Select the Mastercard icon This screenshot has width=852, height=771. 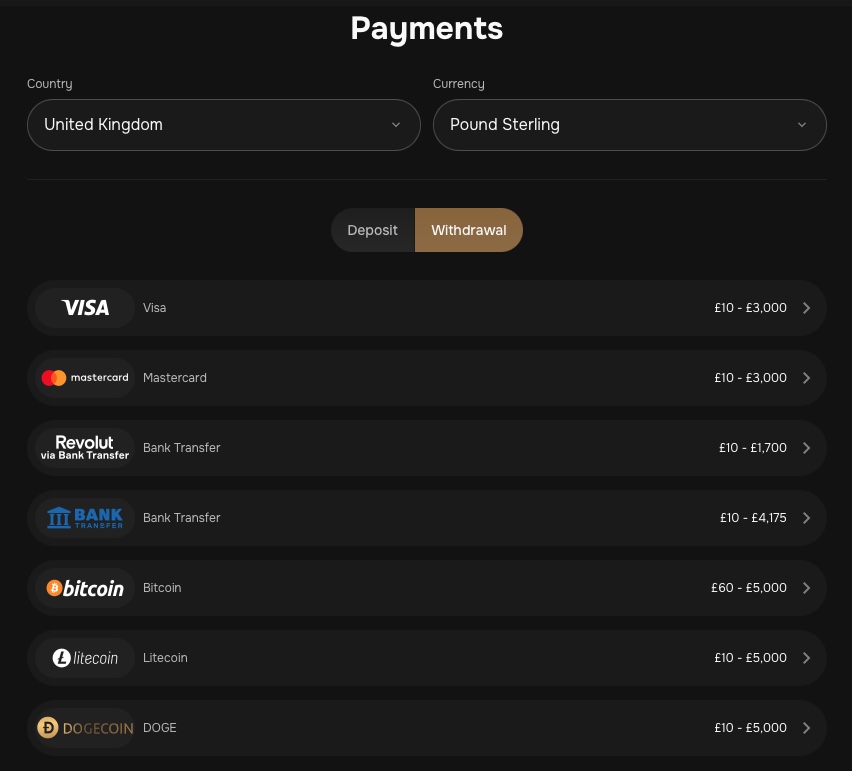pos(84,377)
